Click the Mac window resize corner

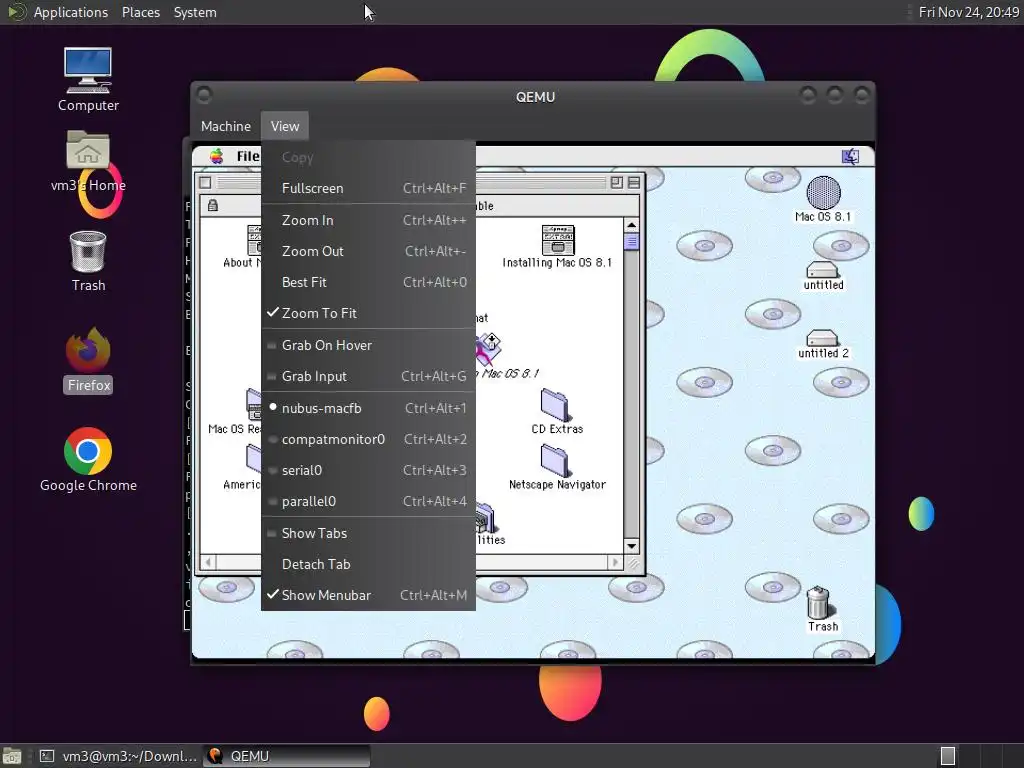pyautogui.click(x=633, y=563)
